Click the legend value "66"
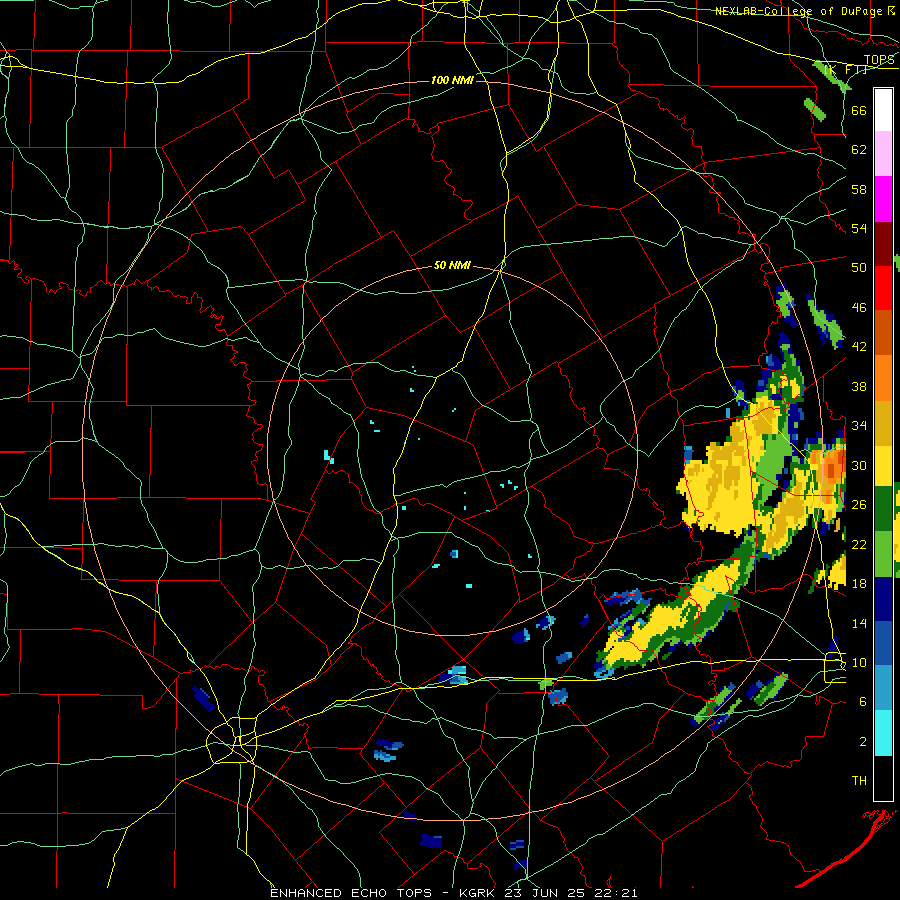The width and height of the screenshot is (900, 900). tap(859, 110)
